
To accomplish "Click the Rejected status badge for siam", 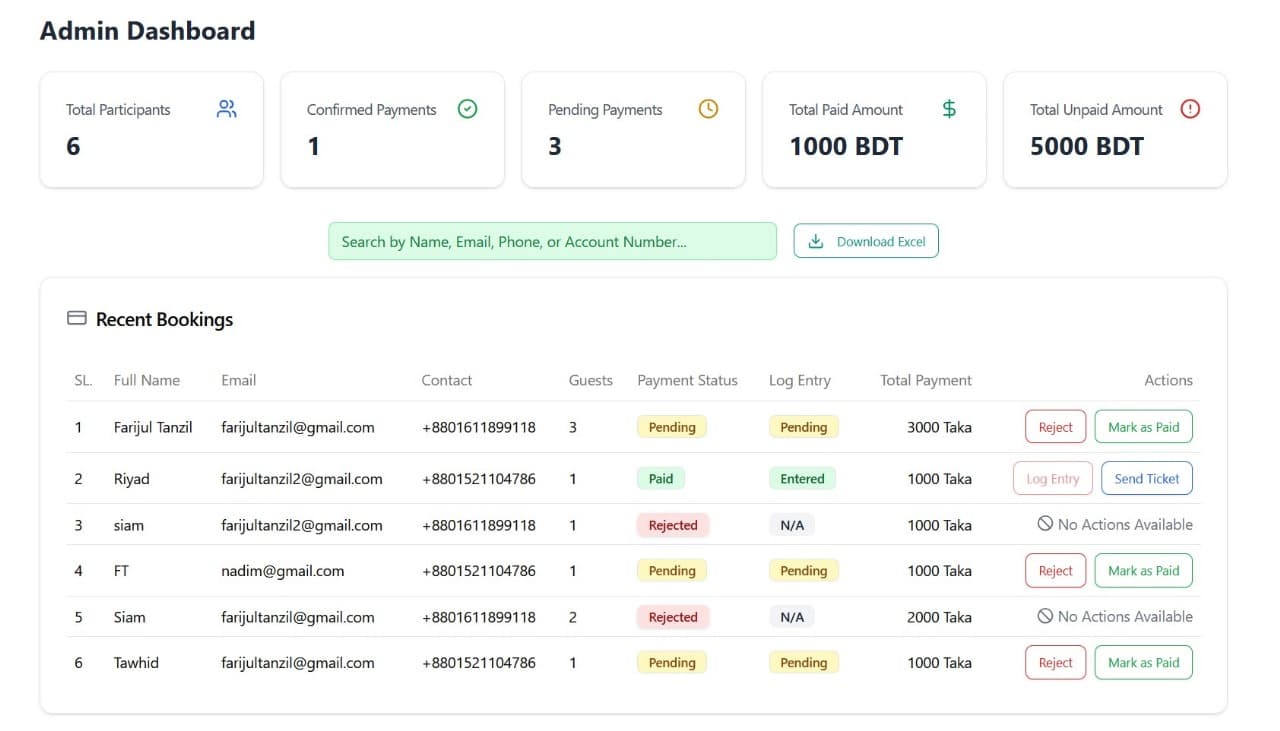I will click(x=672, y=524).
